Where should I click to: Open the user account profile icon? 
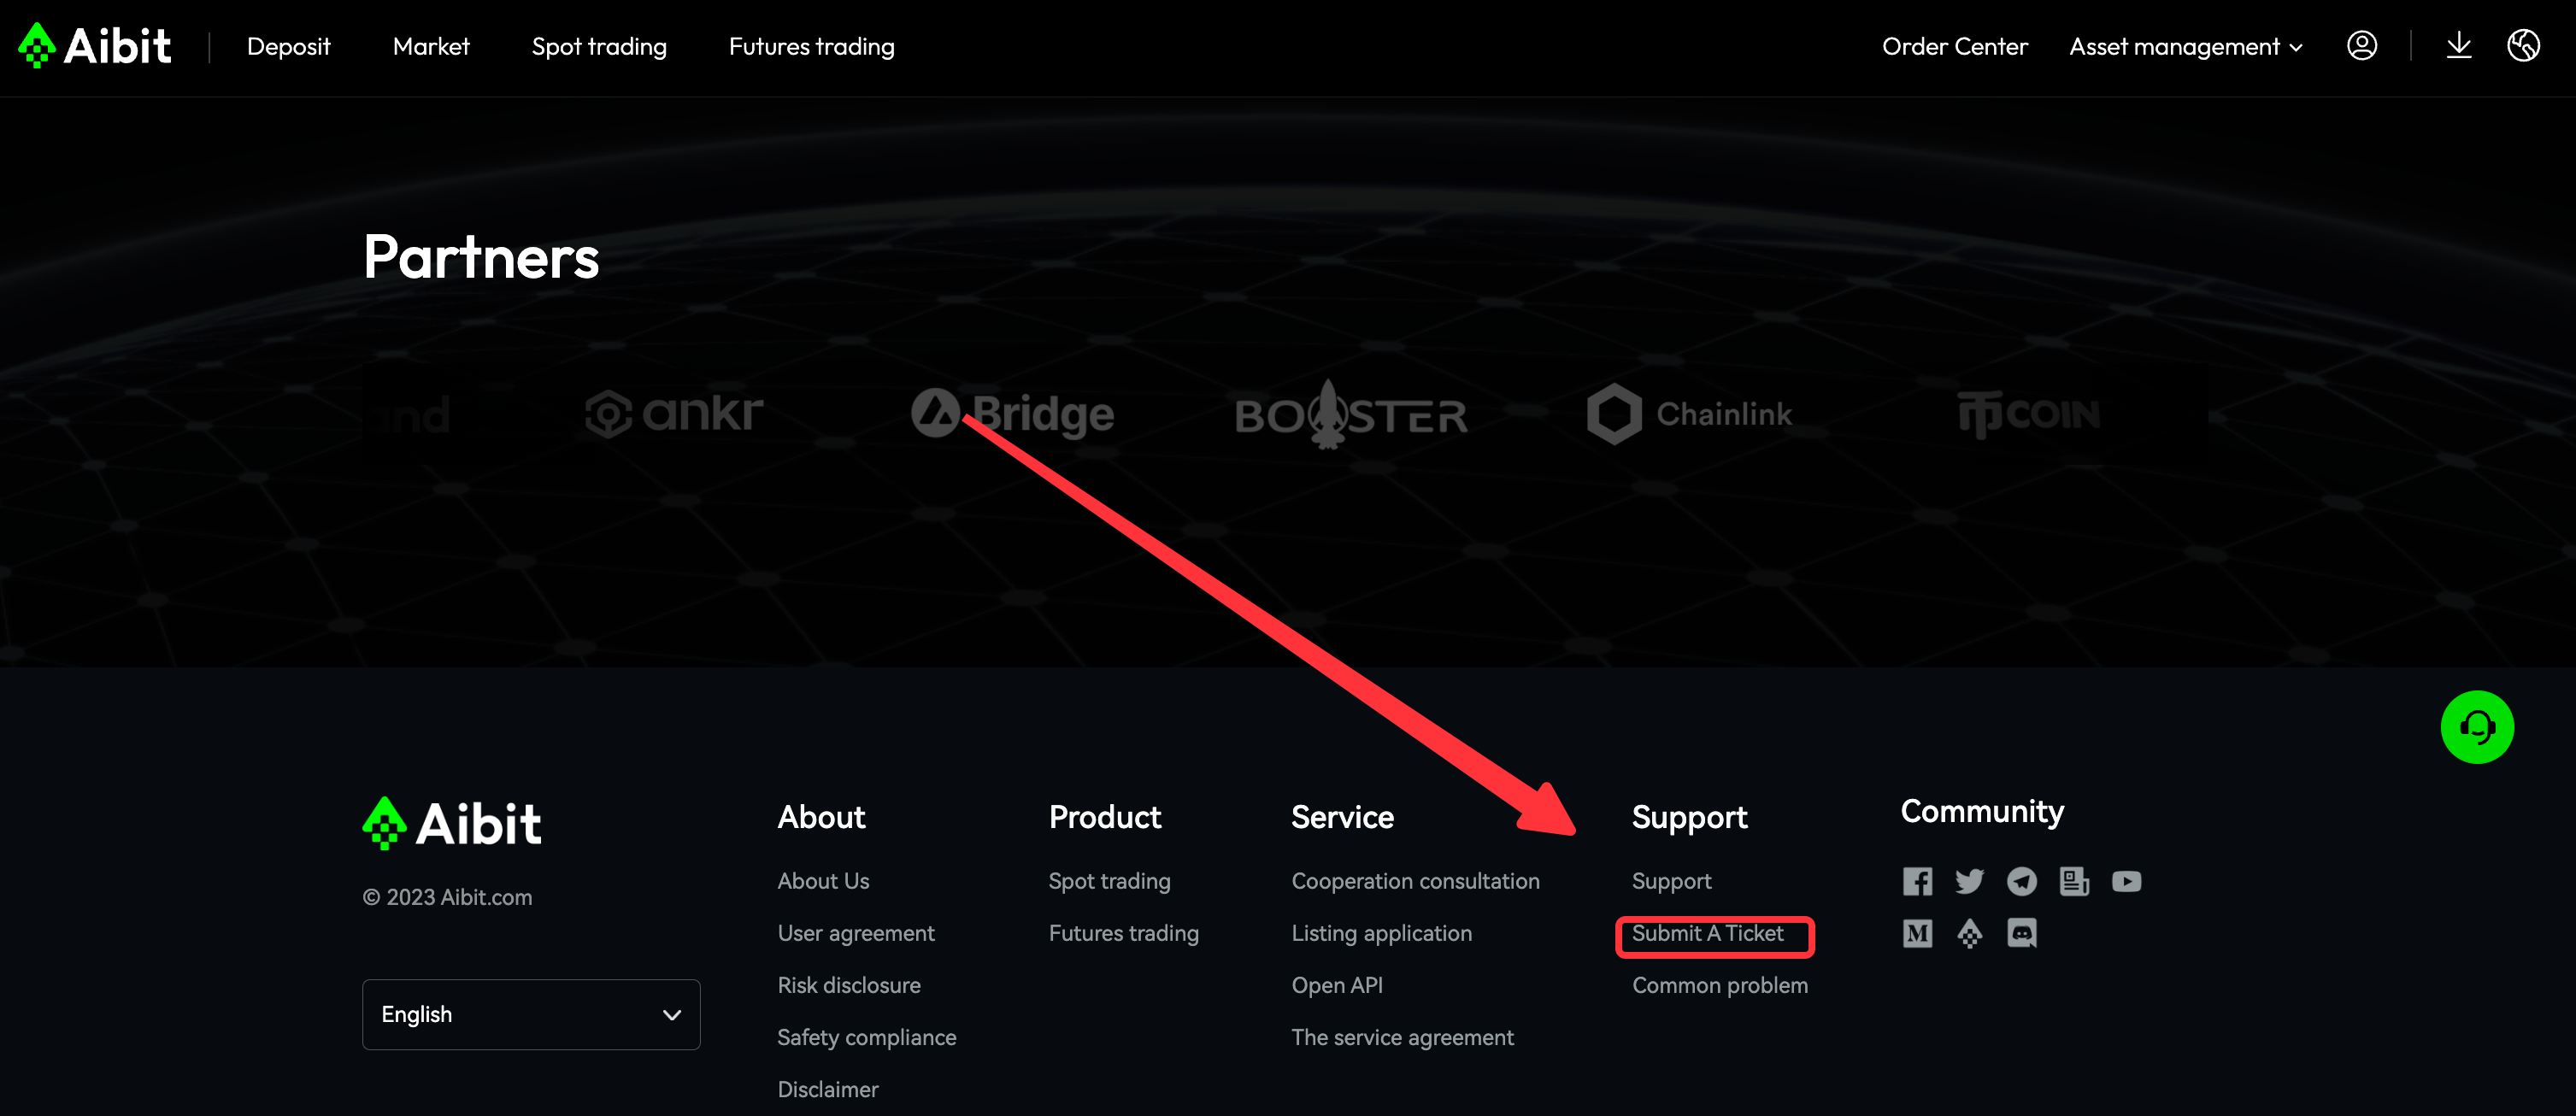[2361, 46]
